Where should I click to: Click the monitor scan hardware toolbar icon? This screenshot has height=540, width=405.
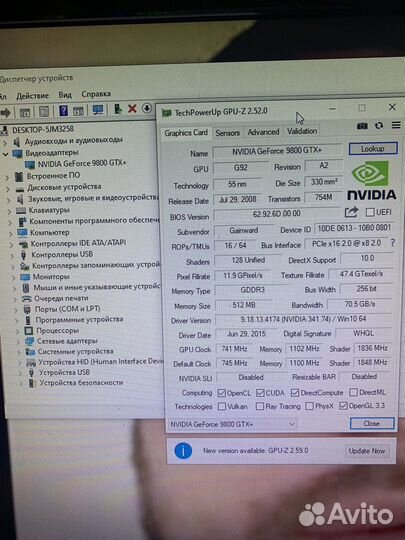pos(98,110)
